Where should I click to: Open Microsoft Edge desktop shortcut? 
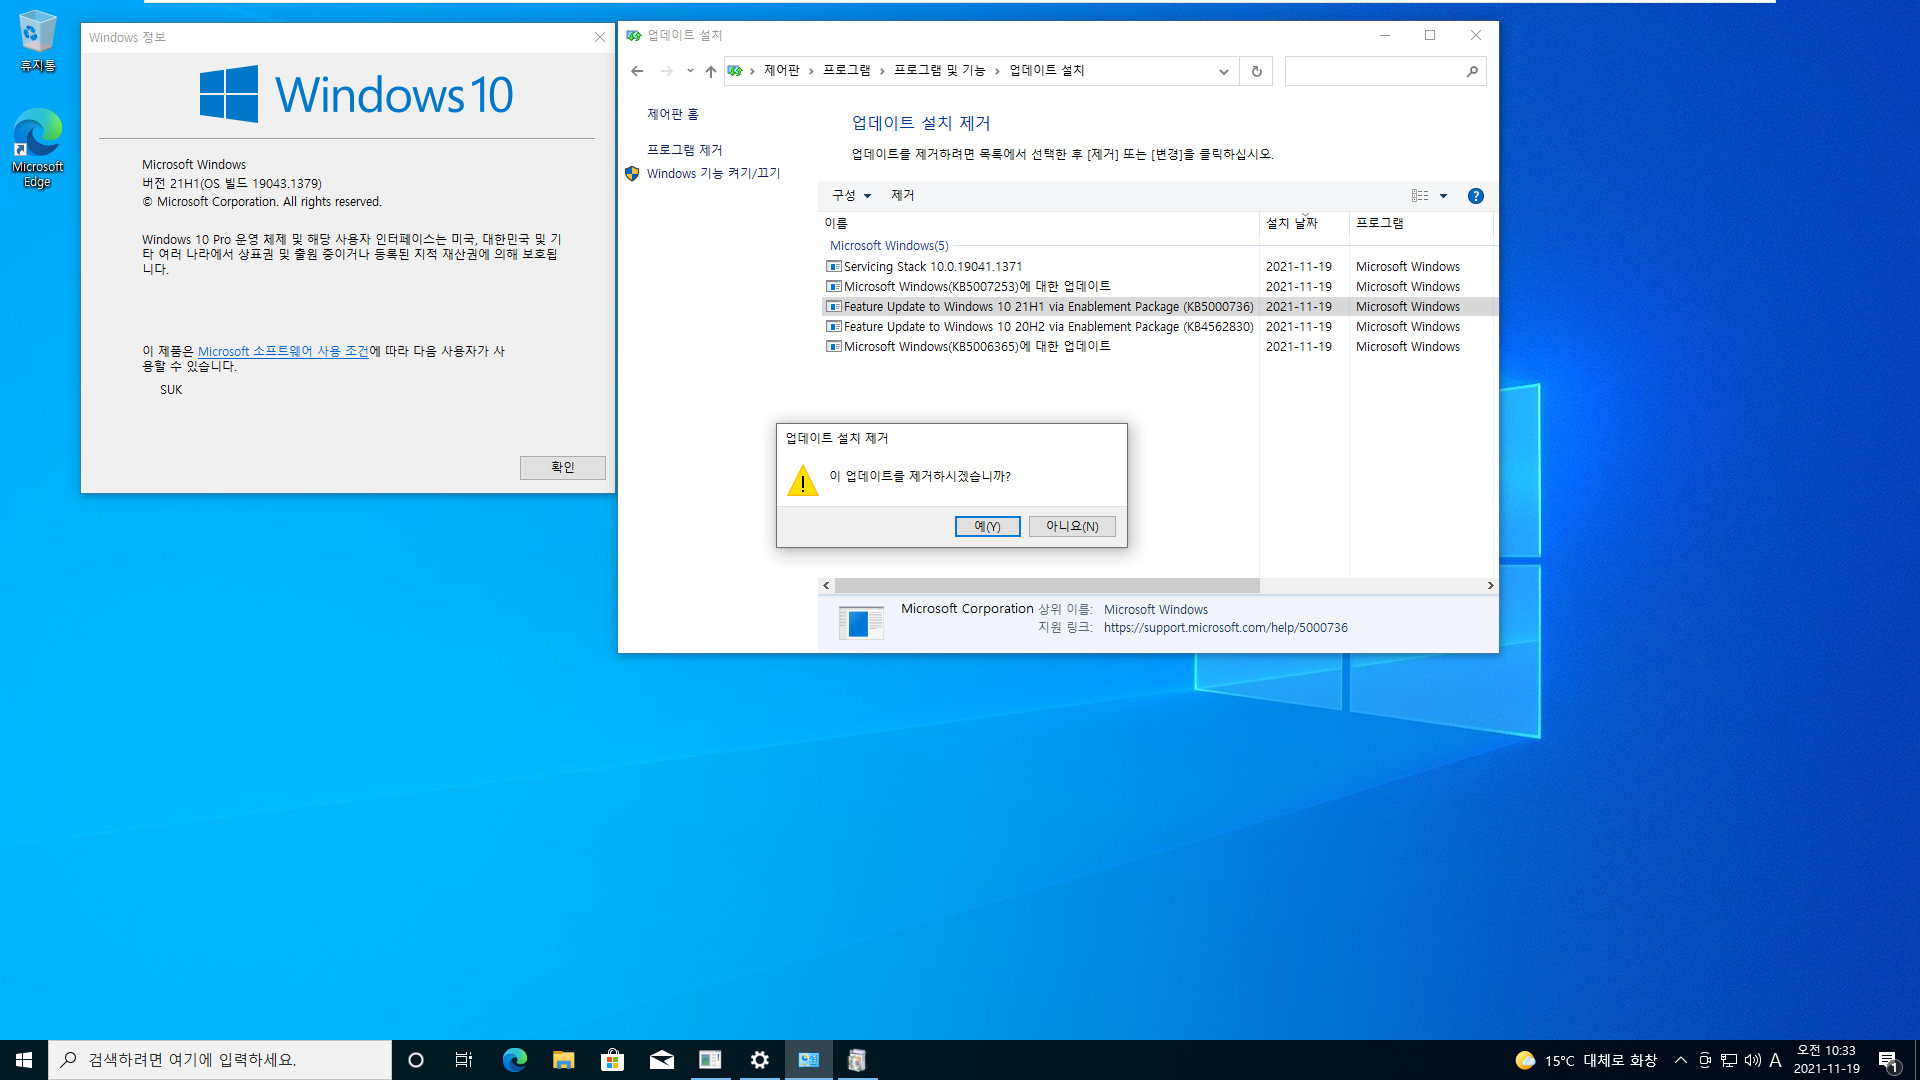coord(37,148)
